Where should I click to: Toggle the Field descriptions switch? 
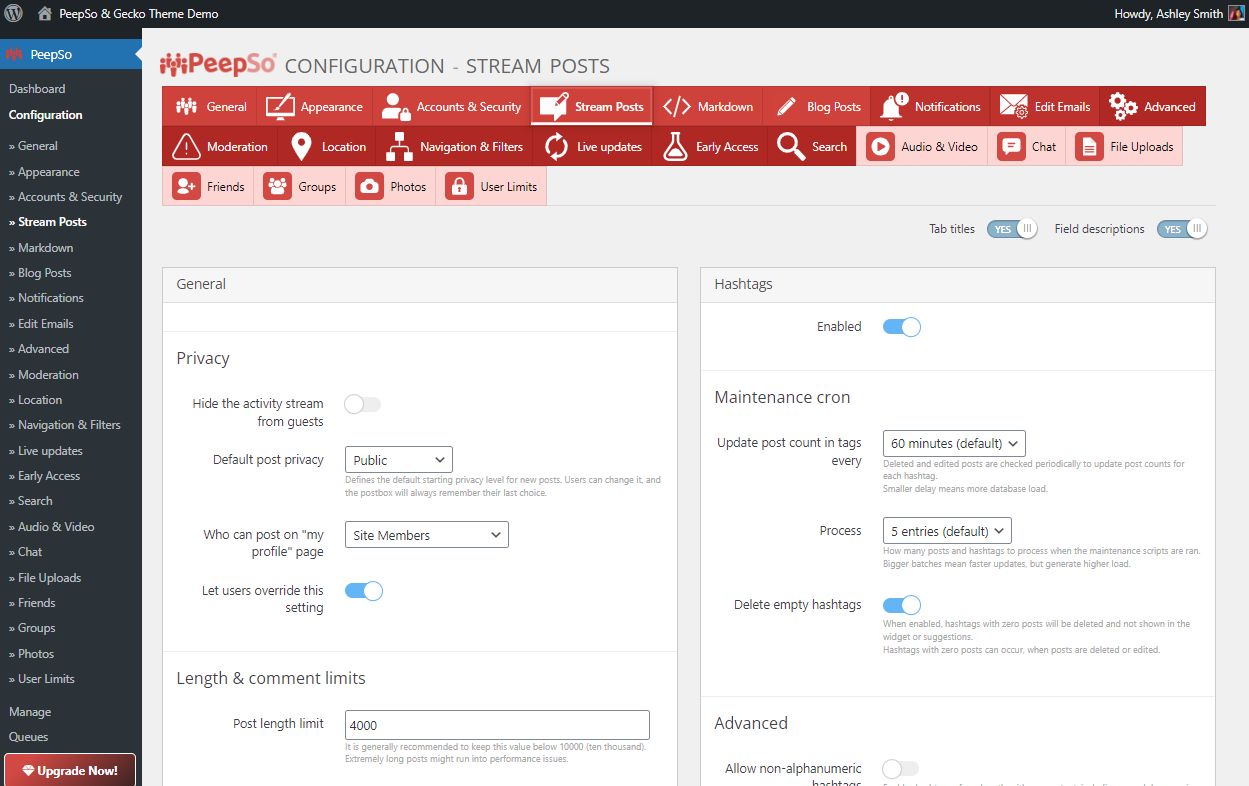[x=1182, y=229]
